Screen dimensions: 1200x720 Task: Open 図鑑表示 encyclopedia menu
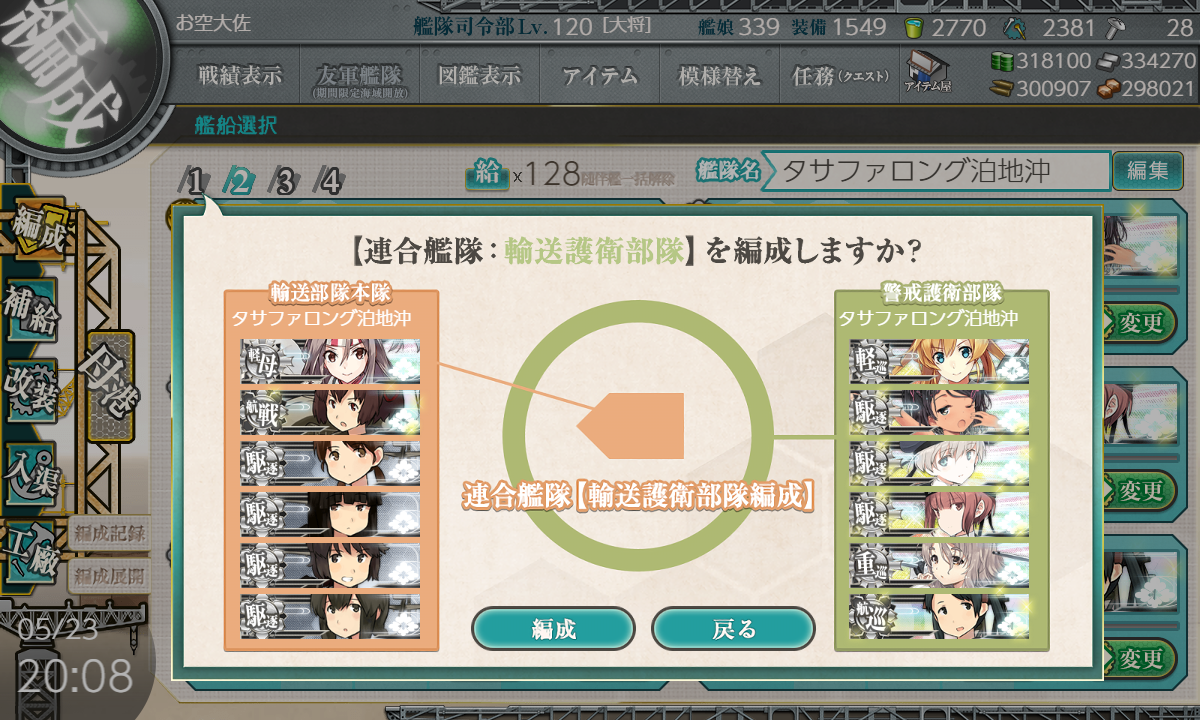(480, 75)
